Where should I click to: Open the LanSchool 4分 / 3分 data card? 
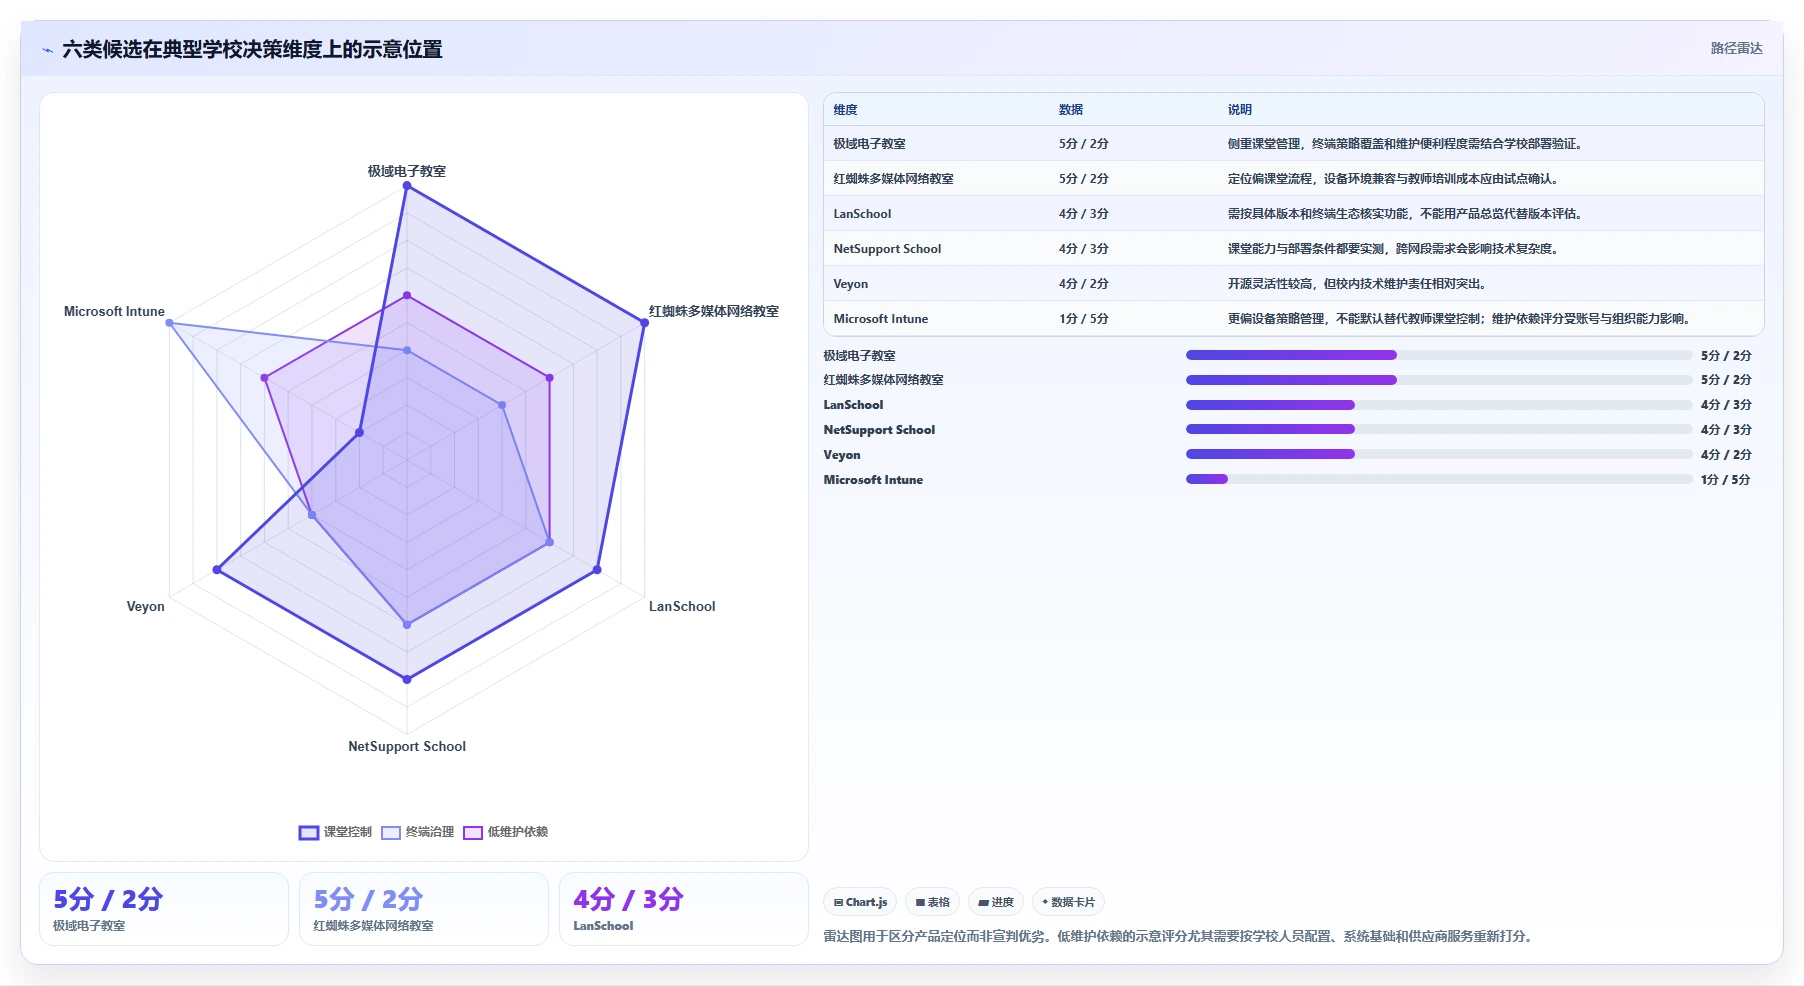pos(684,909)
